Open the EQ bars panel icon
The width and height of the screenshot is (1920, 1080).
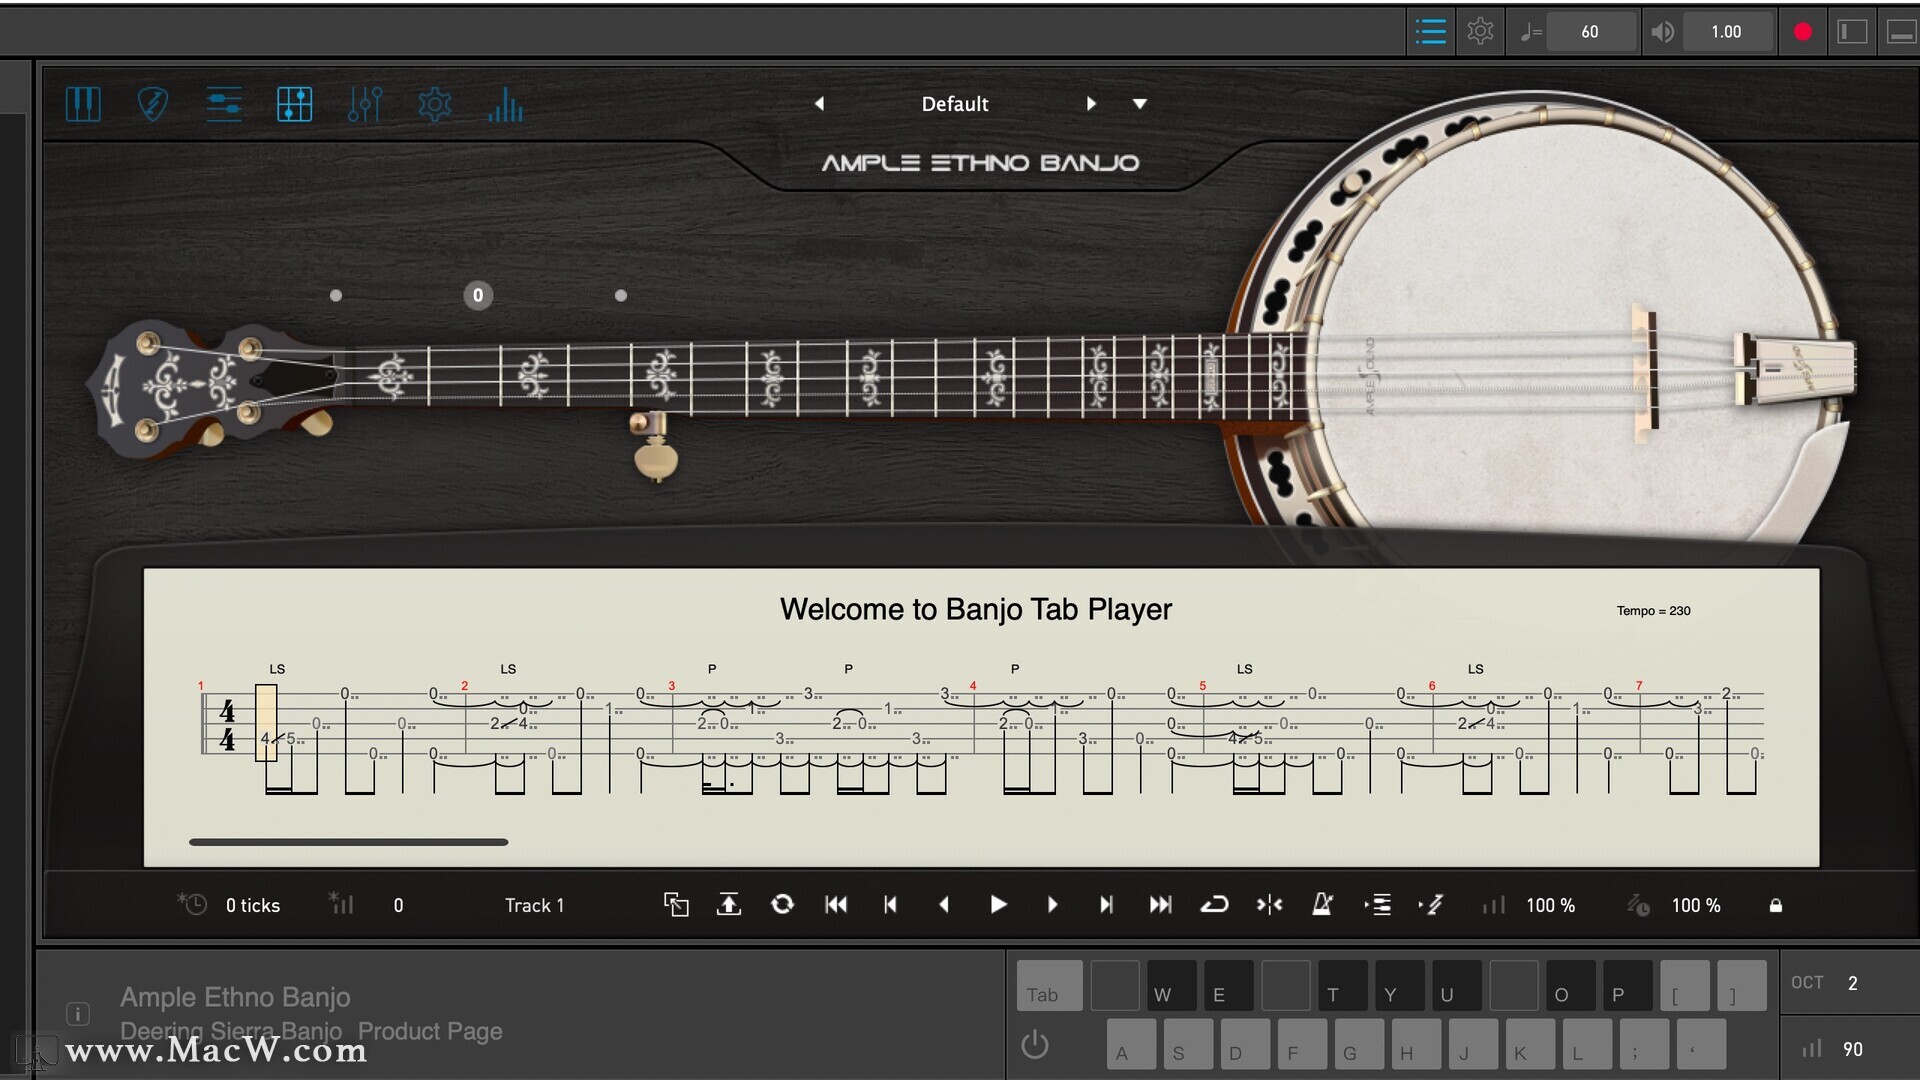coord(506,104)
